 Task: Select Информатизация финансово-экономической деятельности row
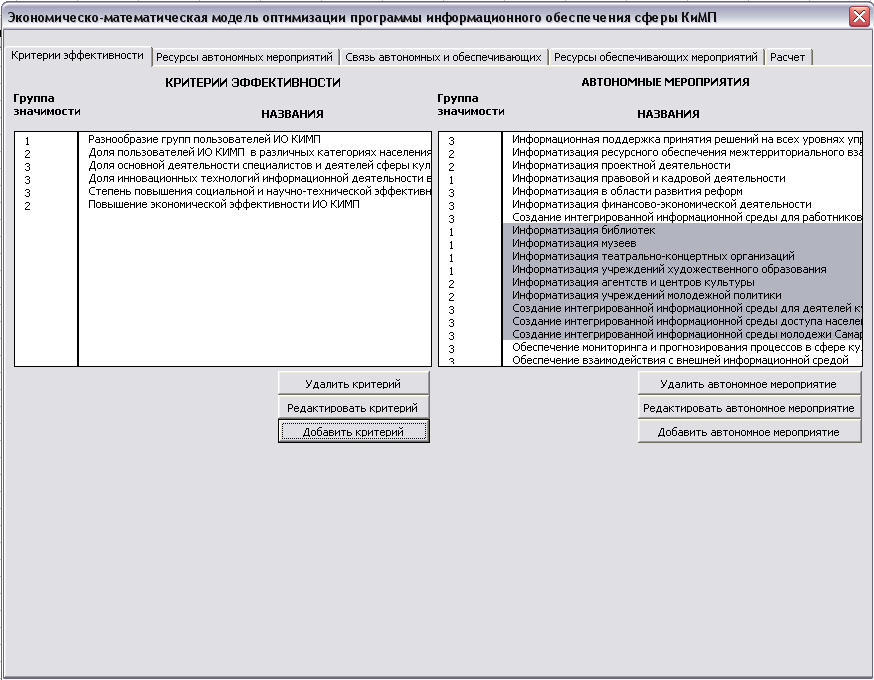coord(682,205)
